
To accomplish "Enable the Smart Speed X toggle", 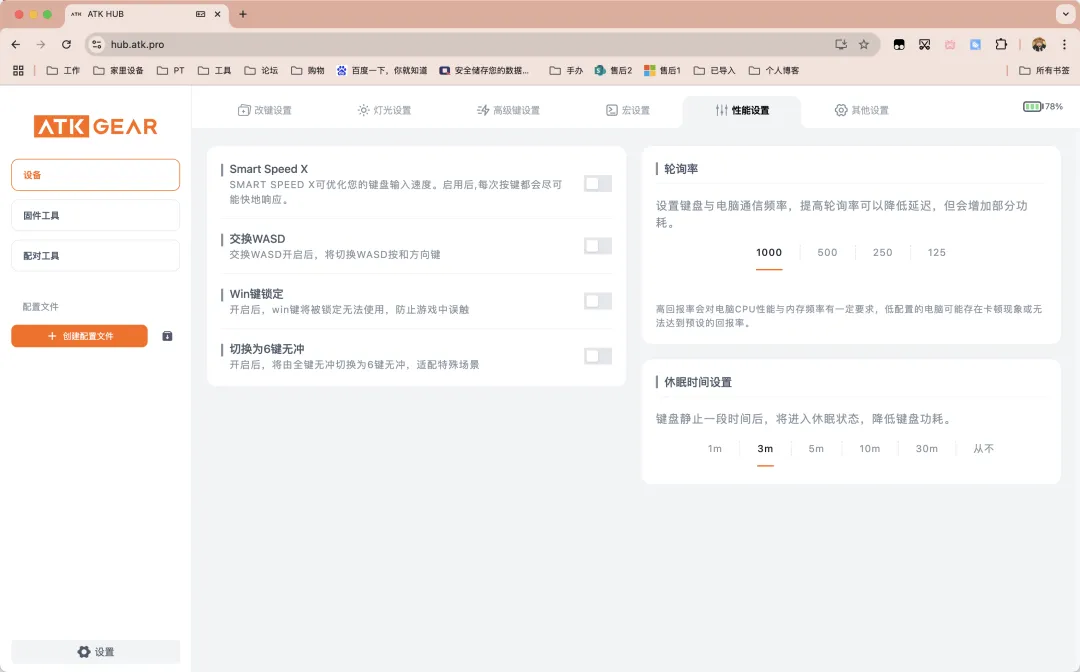I will [x=597, y=184].
